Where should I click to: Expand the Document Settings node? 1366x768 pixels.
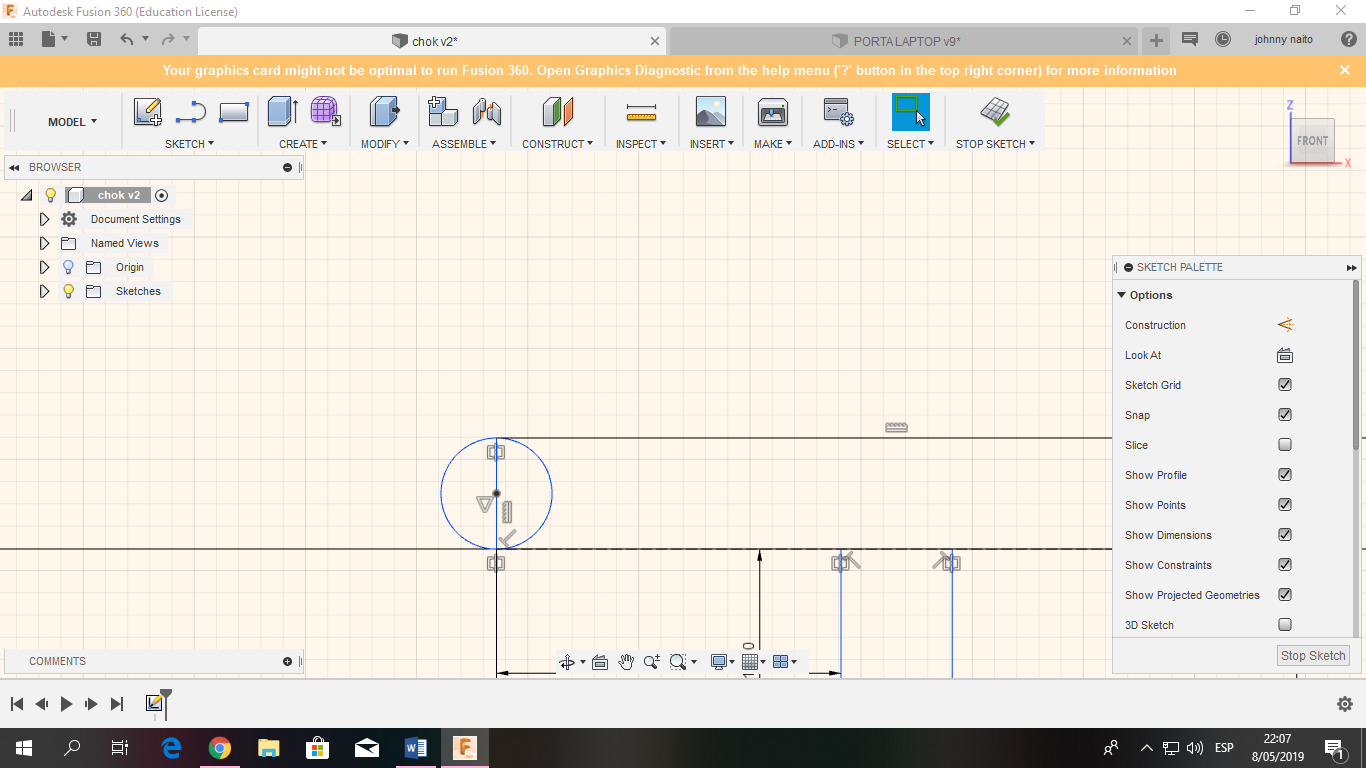click(x=44, y=219)
